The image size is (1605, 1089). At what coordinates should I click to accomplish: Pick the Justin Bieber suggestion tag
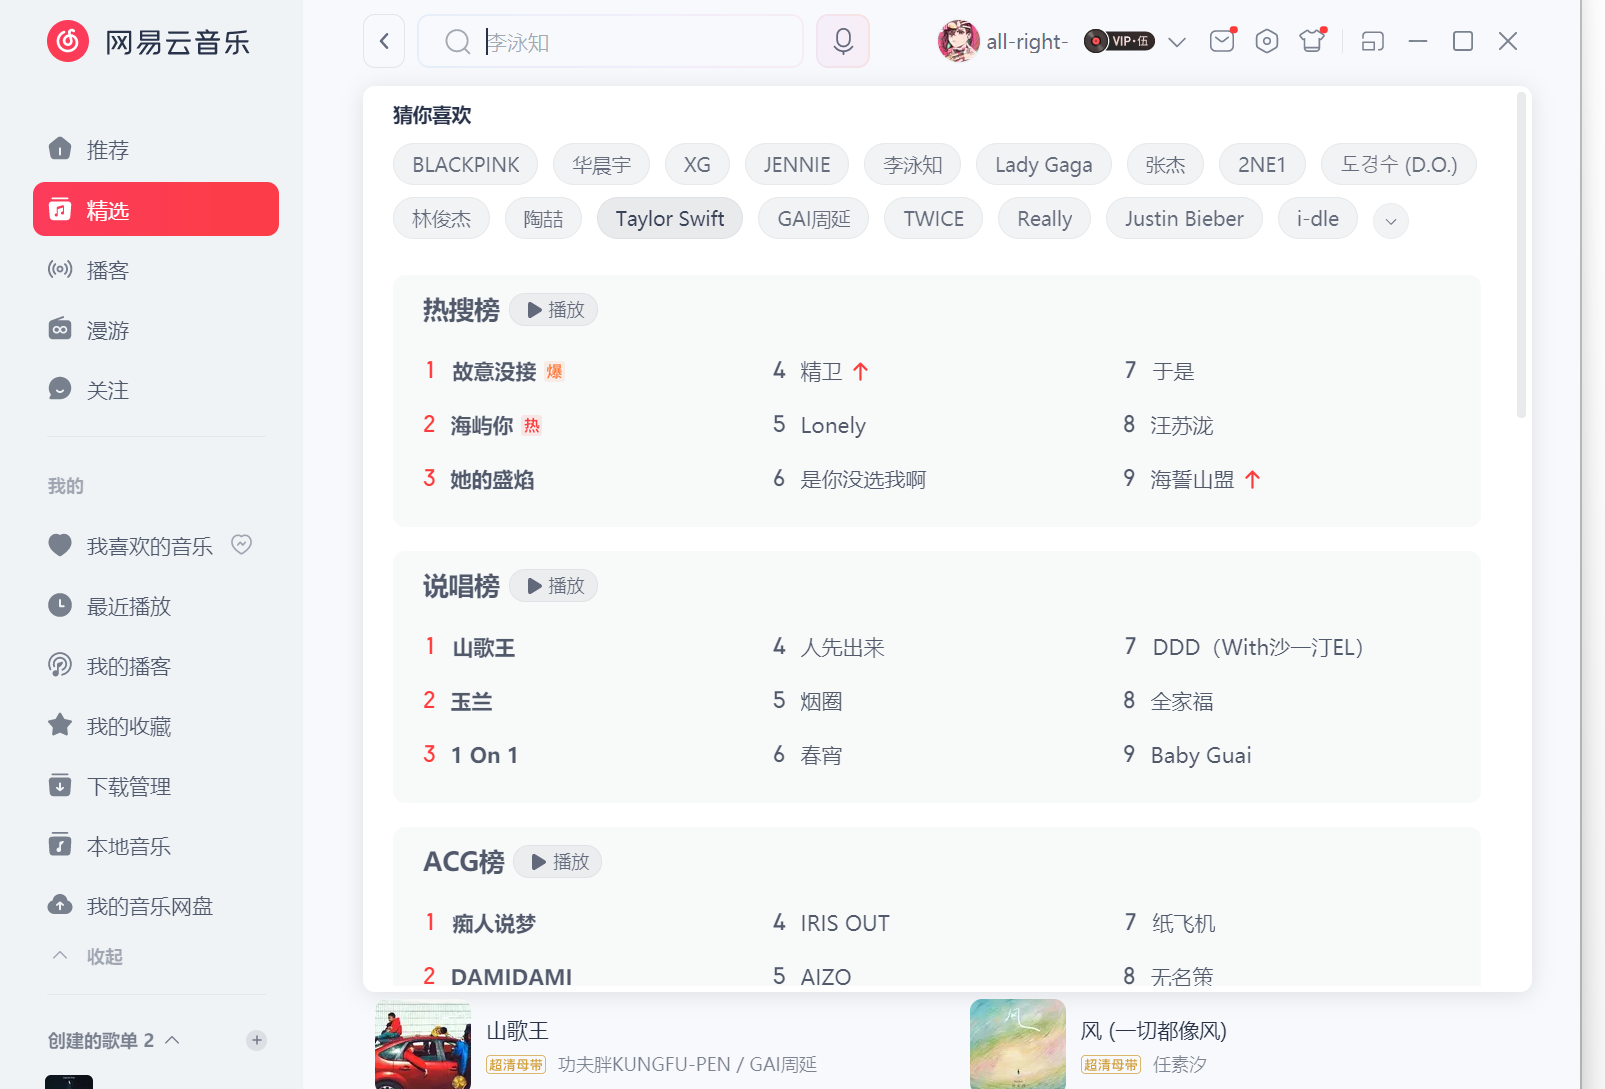coord(1184,219)
